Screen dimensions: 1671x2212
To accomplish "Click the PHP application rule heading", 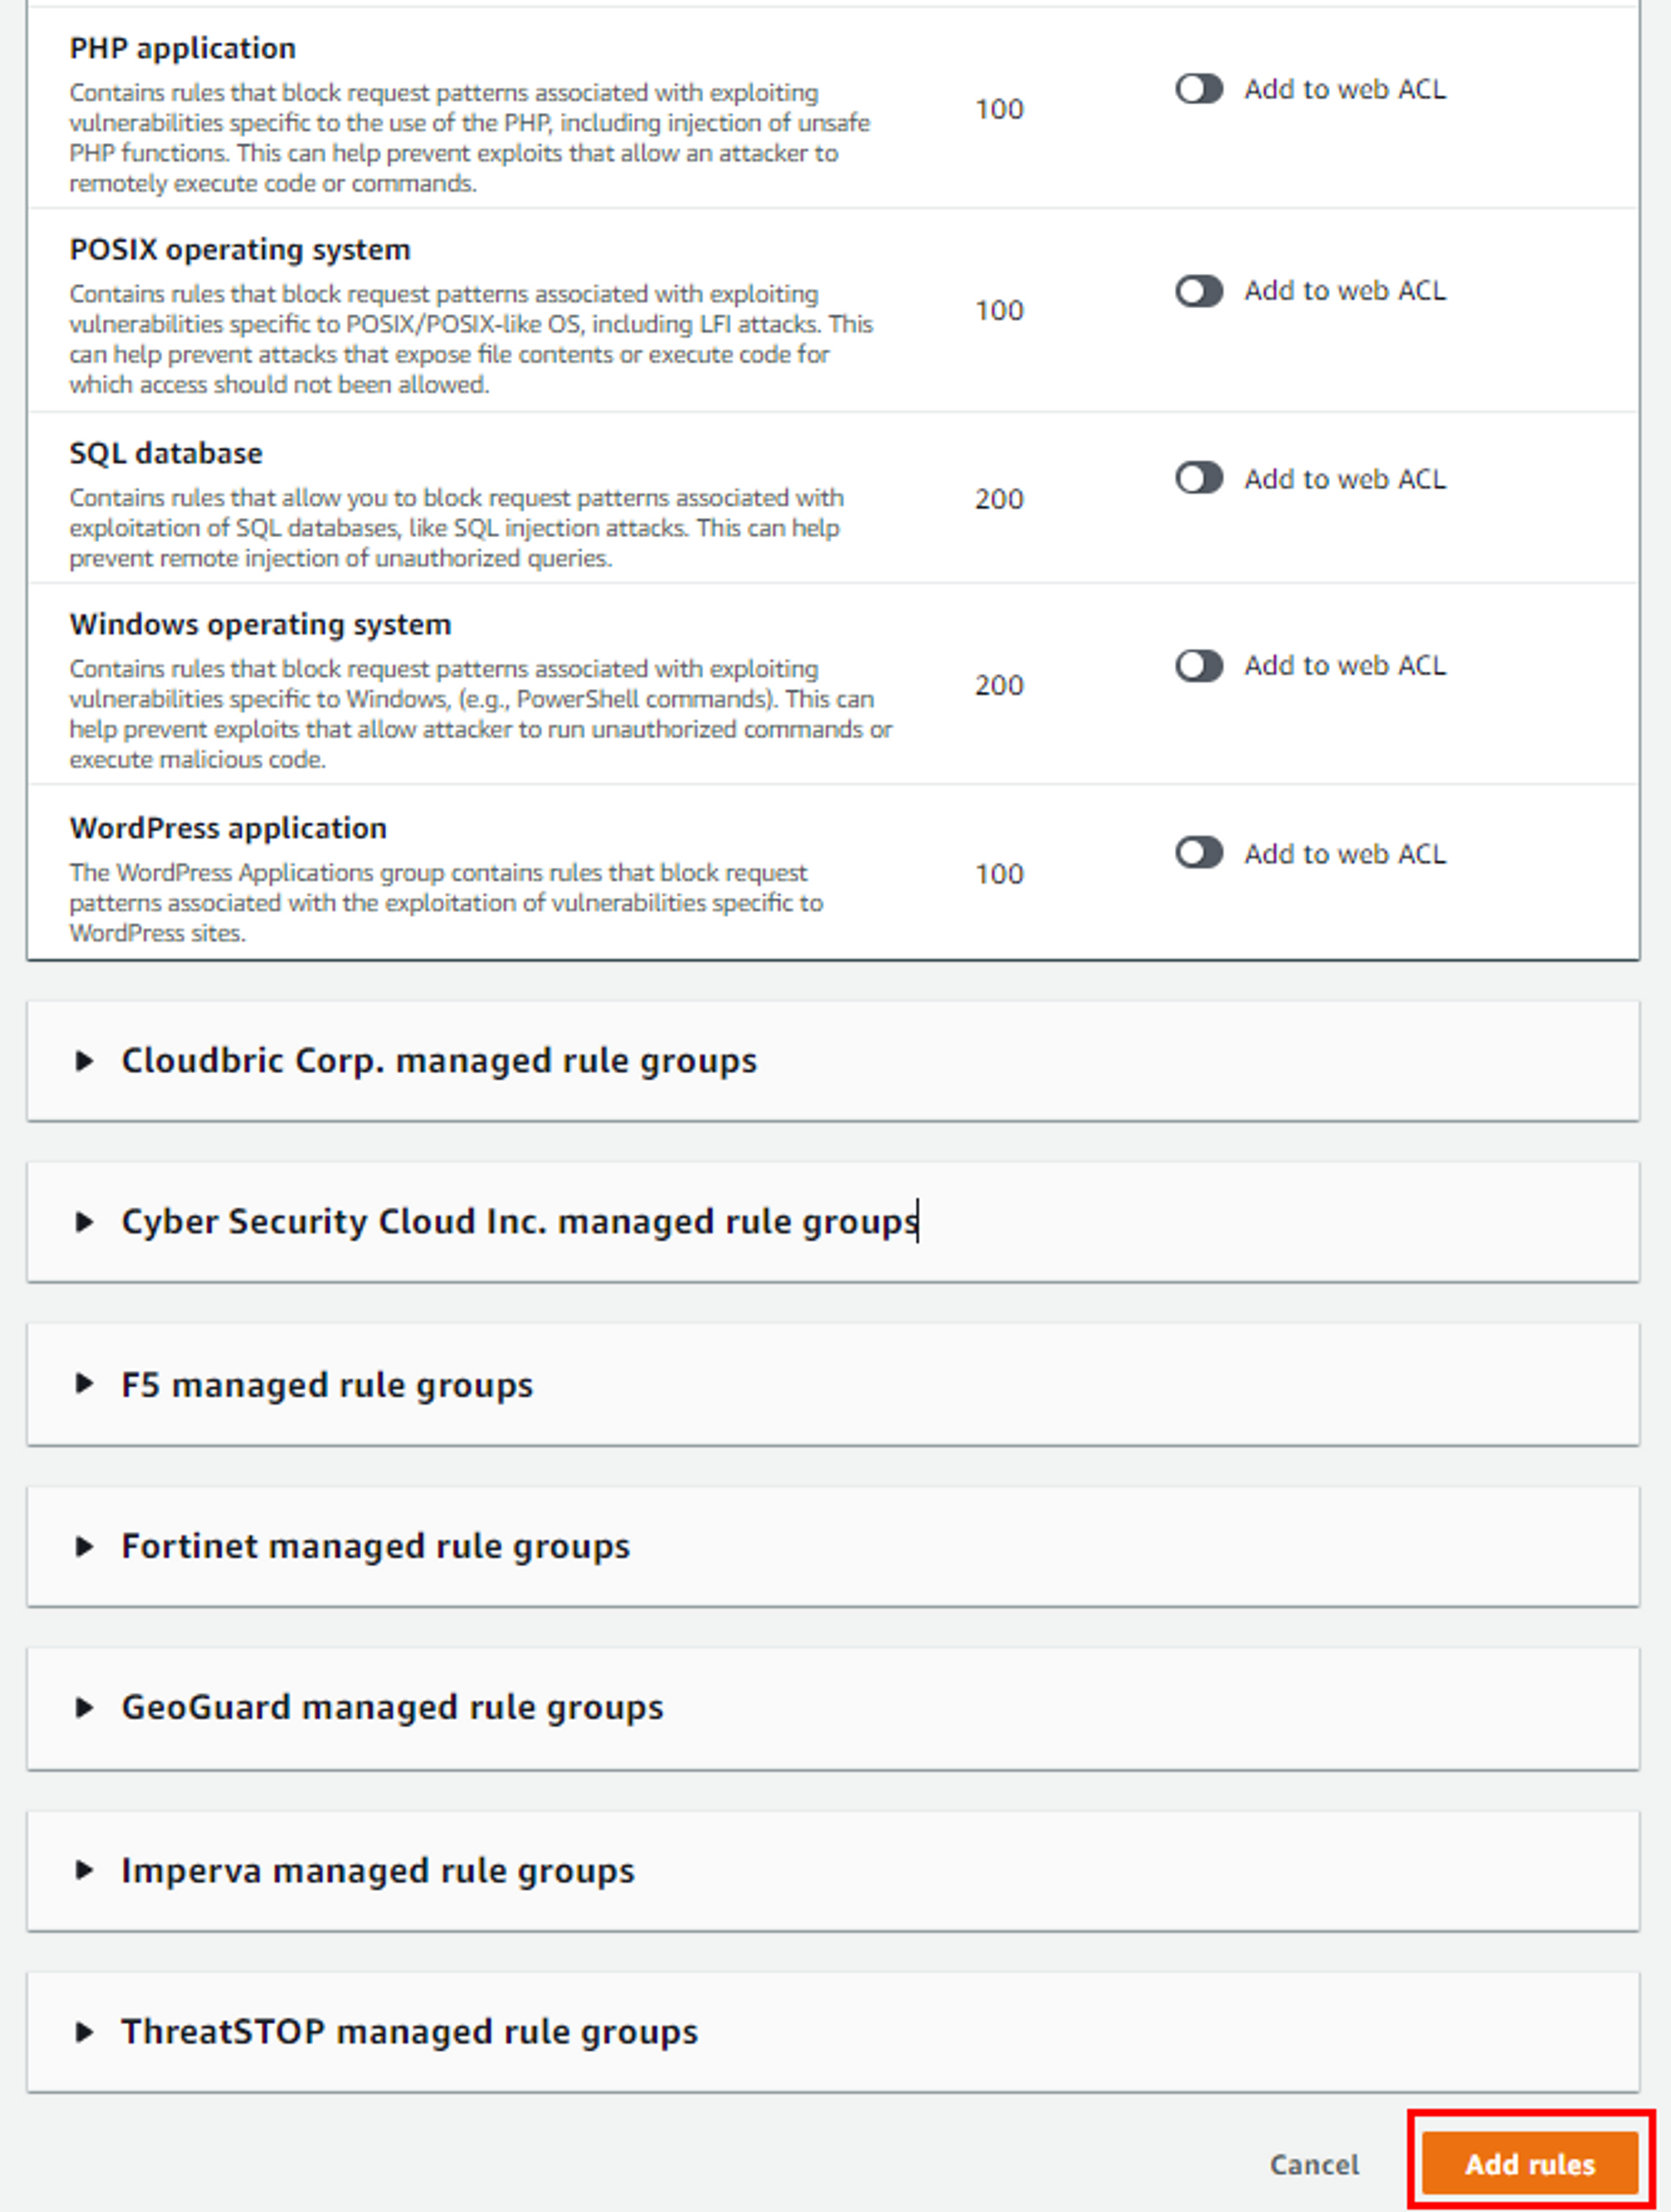I will pos(182,48).
